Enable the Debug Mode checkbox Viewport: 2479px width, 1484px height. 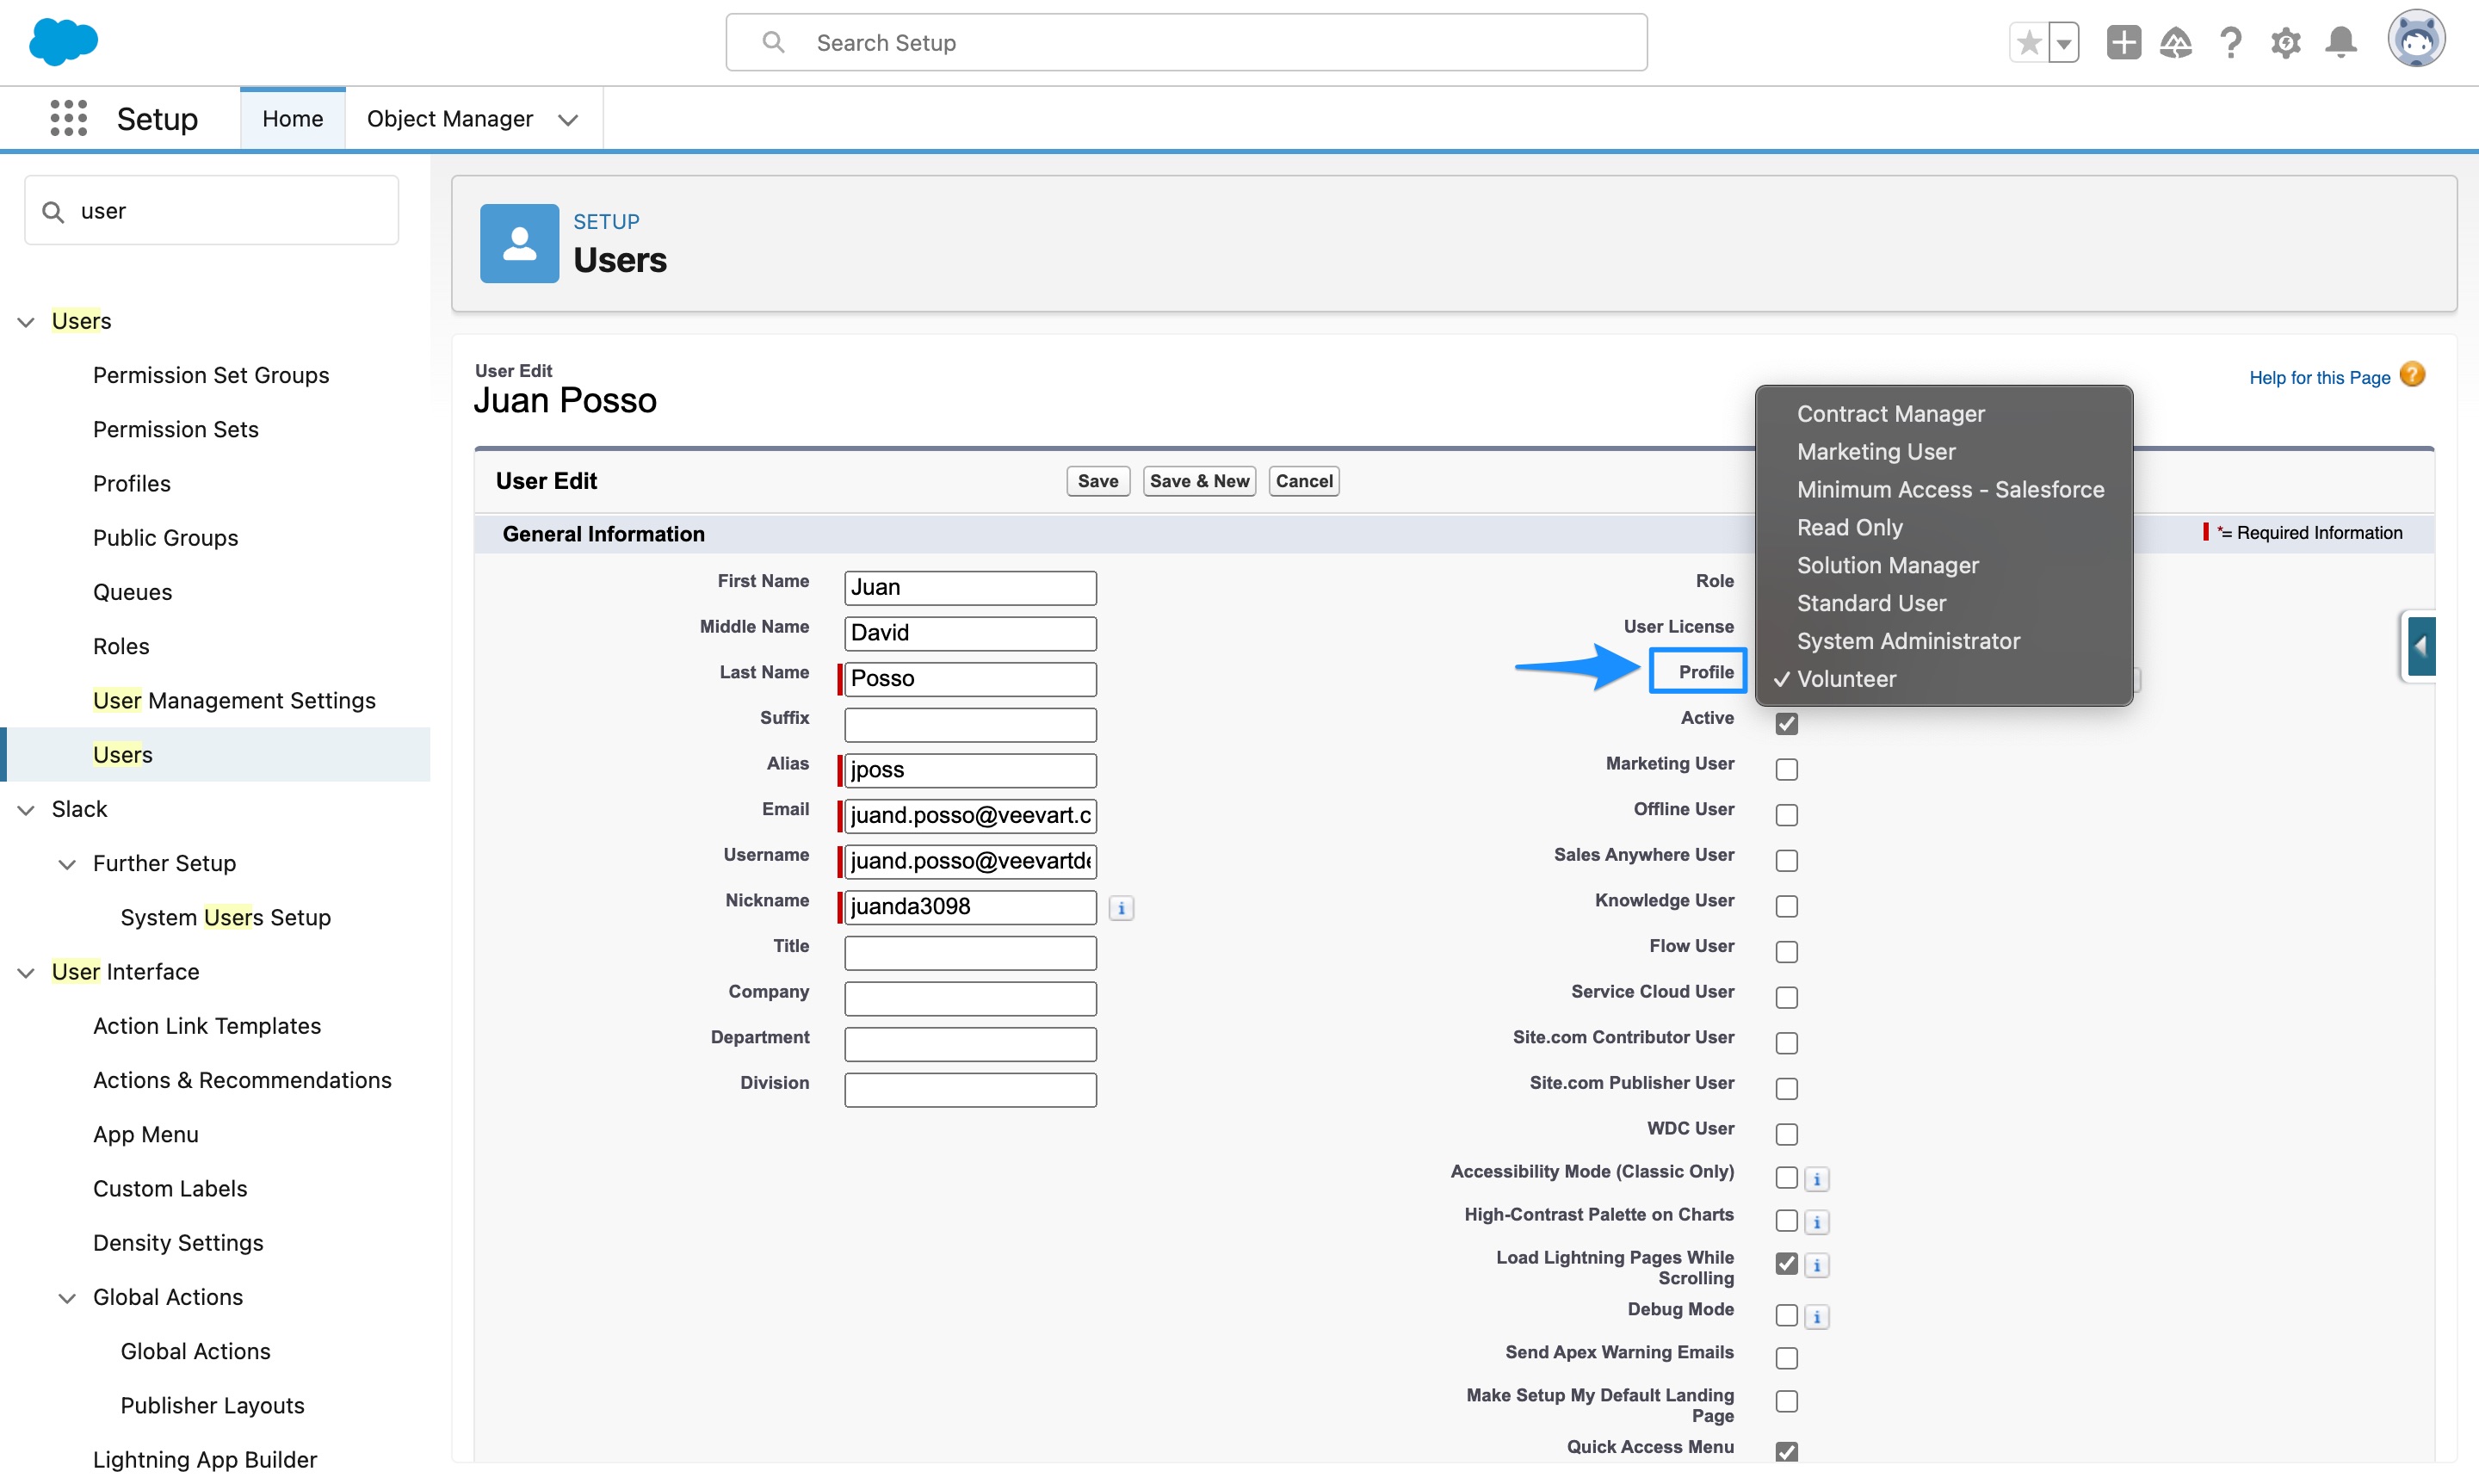(1786, 1316)
